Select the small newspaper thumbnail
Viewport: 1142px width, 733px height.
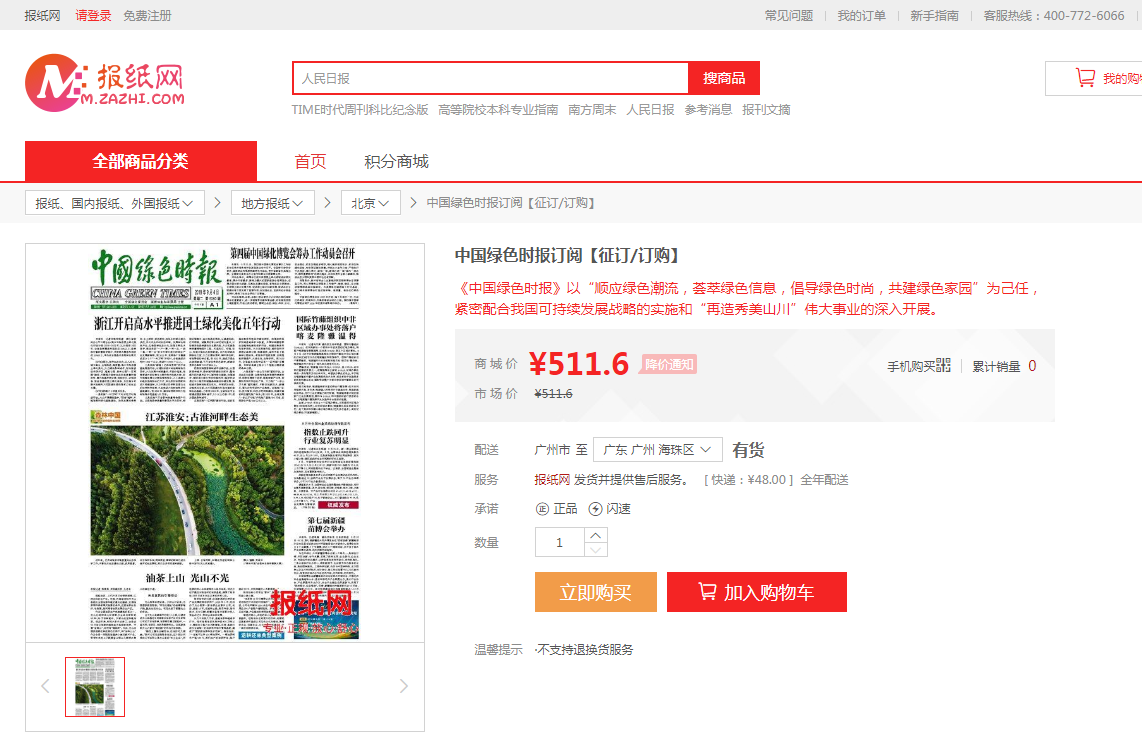[x=95, y=686]
